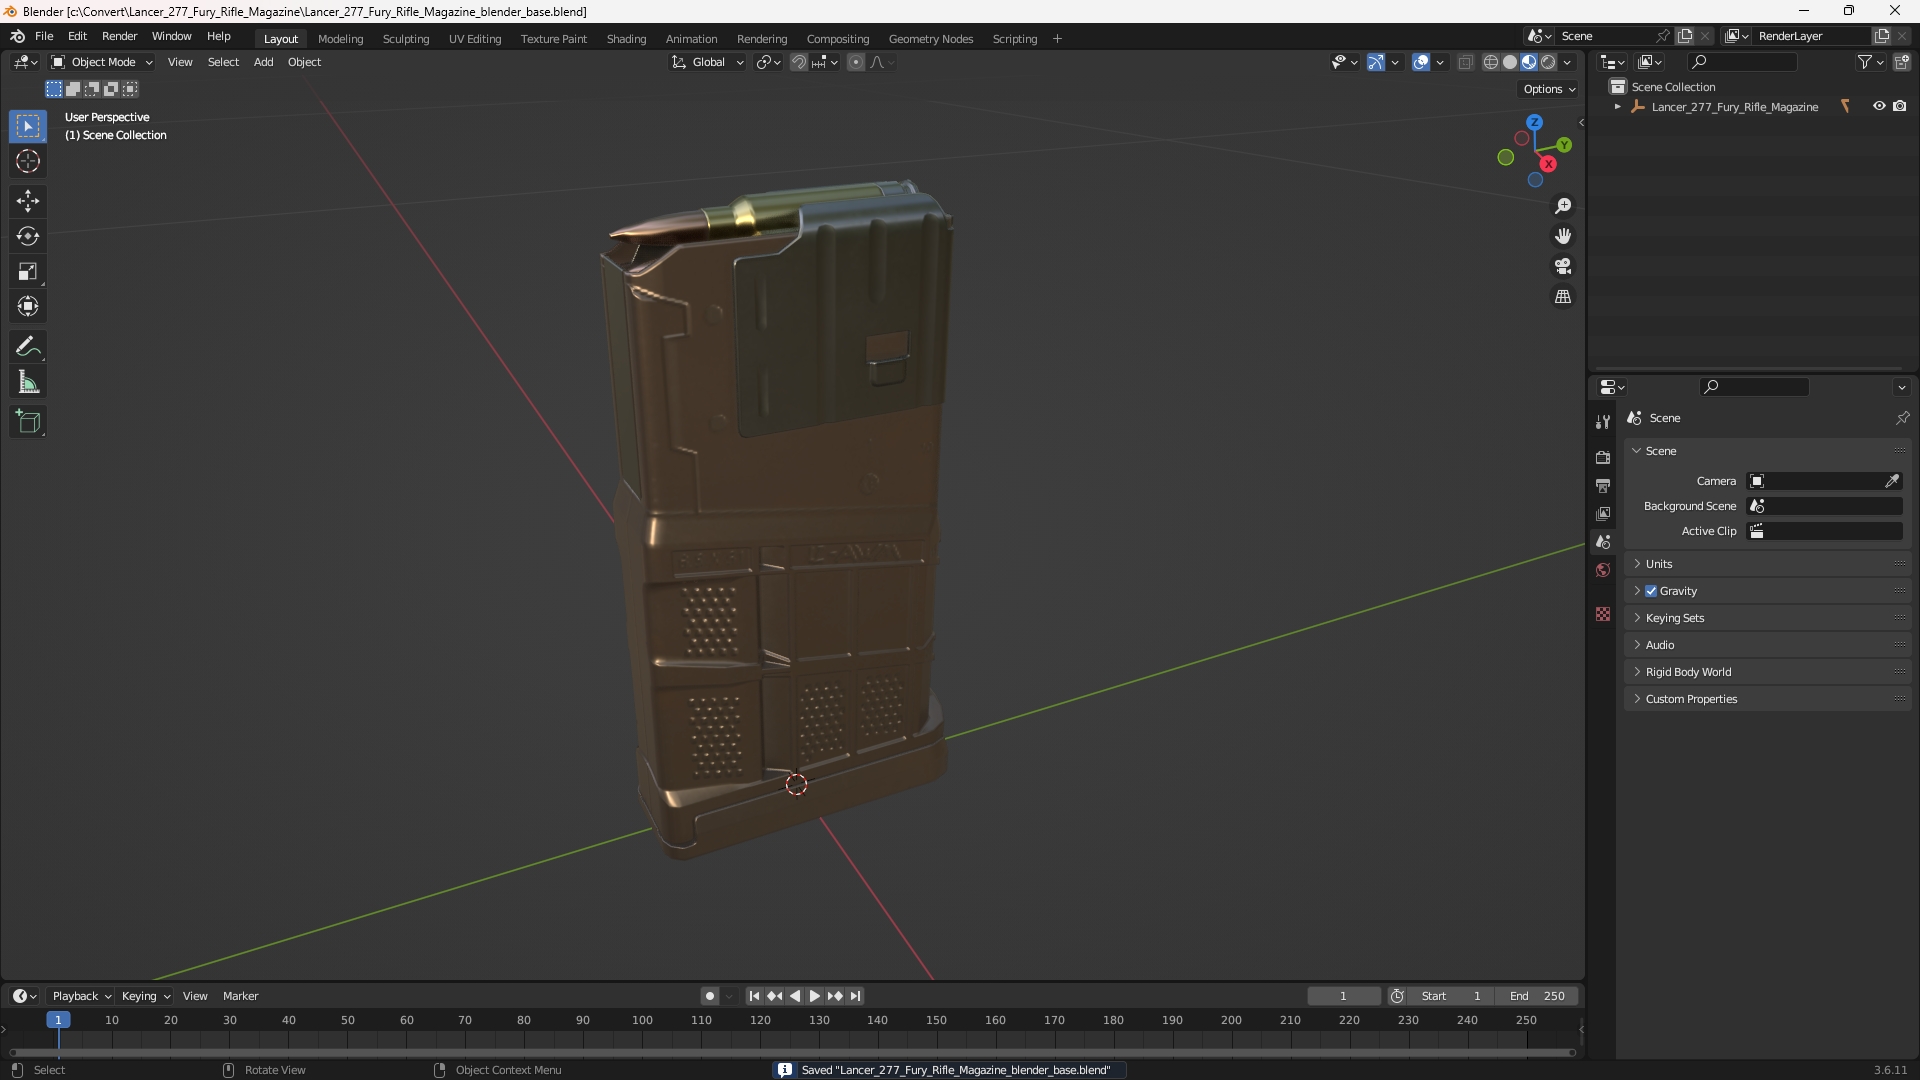The height and width of the screenshot is (1080, 1920).
Task: Toggle auto keying record button
Action: tap(710, 996)
